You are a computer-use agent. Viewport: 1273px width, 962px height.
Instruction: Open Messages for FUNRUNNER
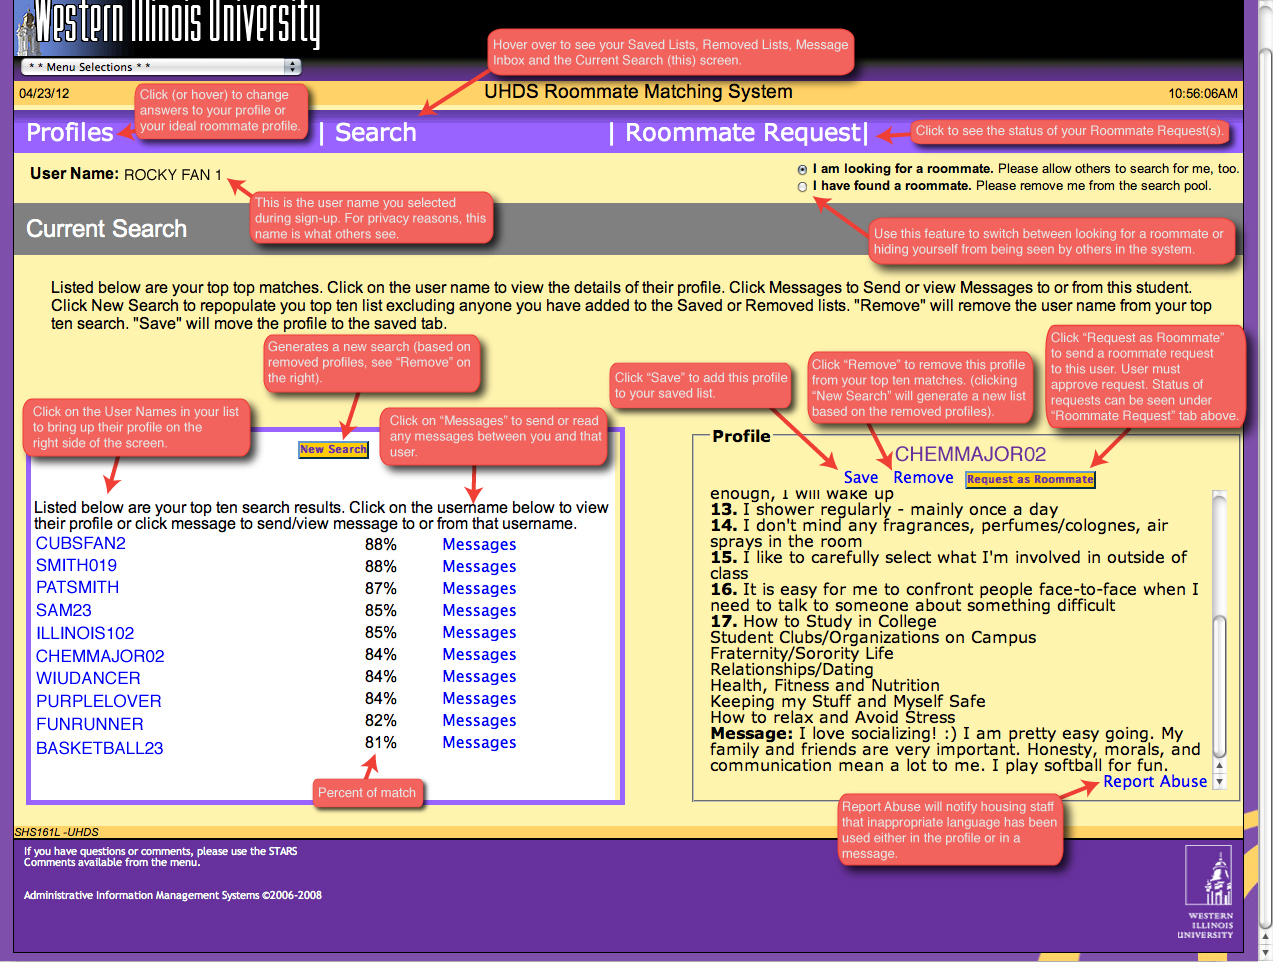coord(479,721)
